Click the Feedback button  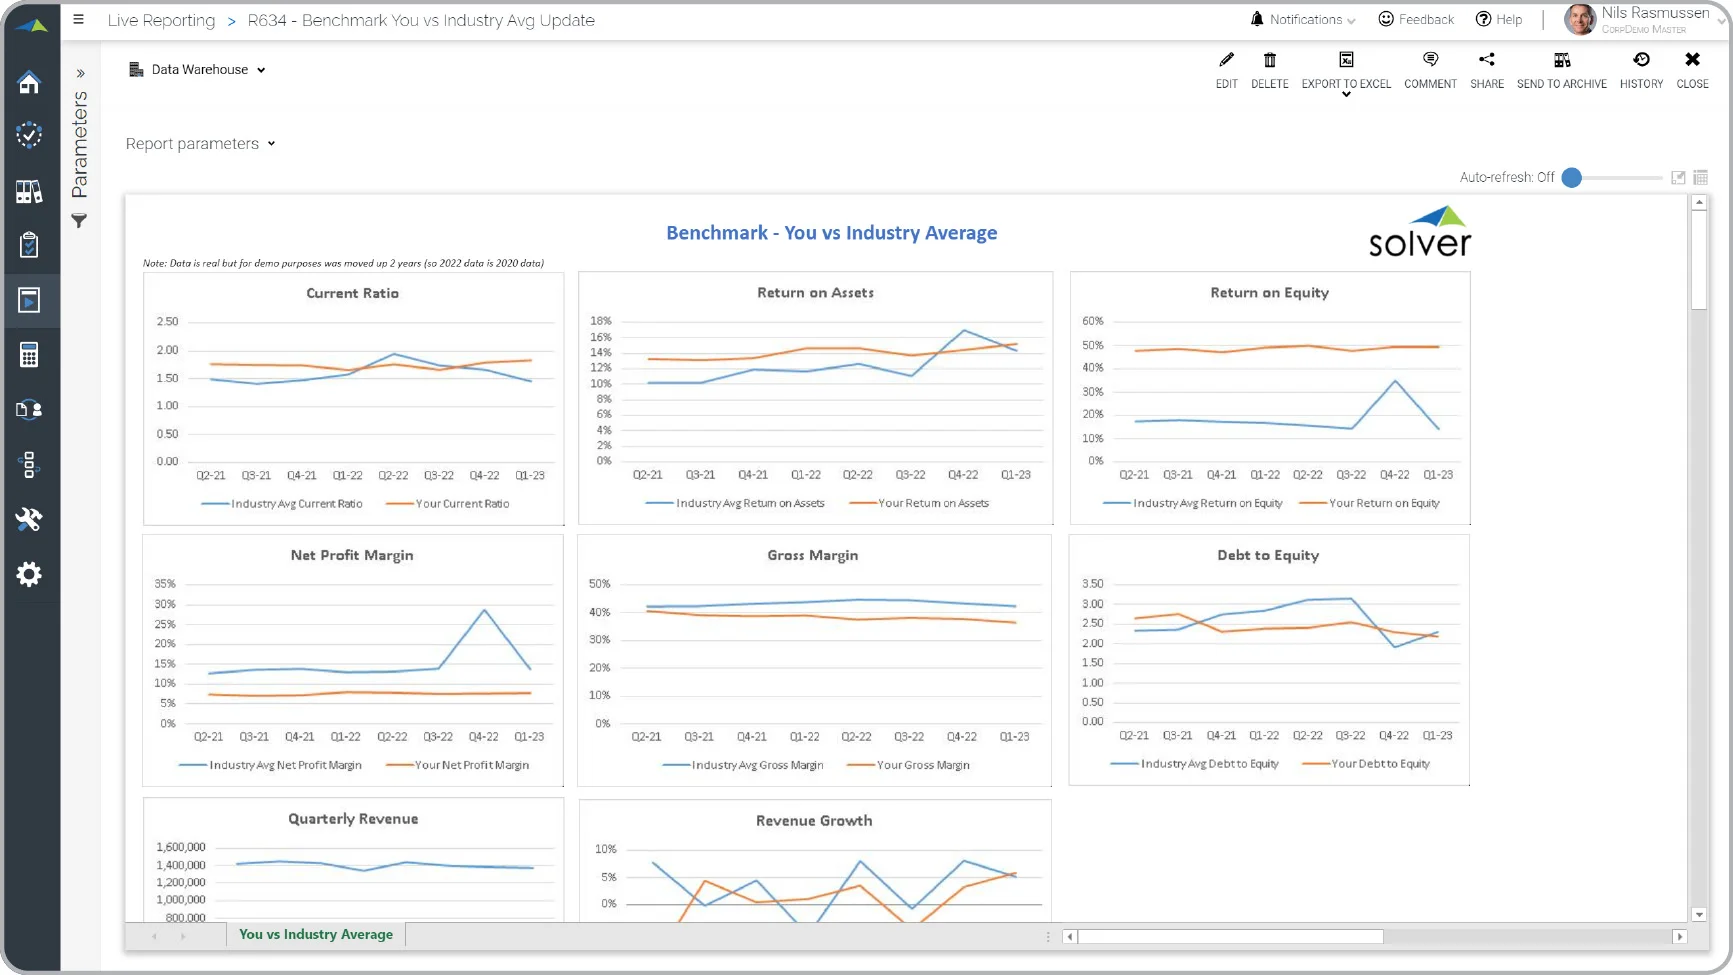tap(1416, 19)
